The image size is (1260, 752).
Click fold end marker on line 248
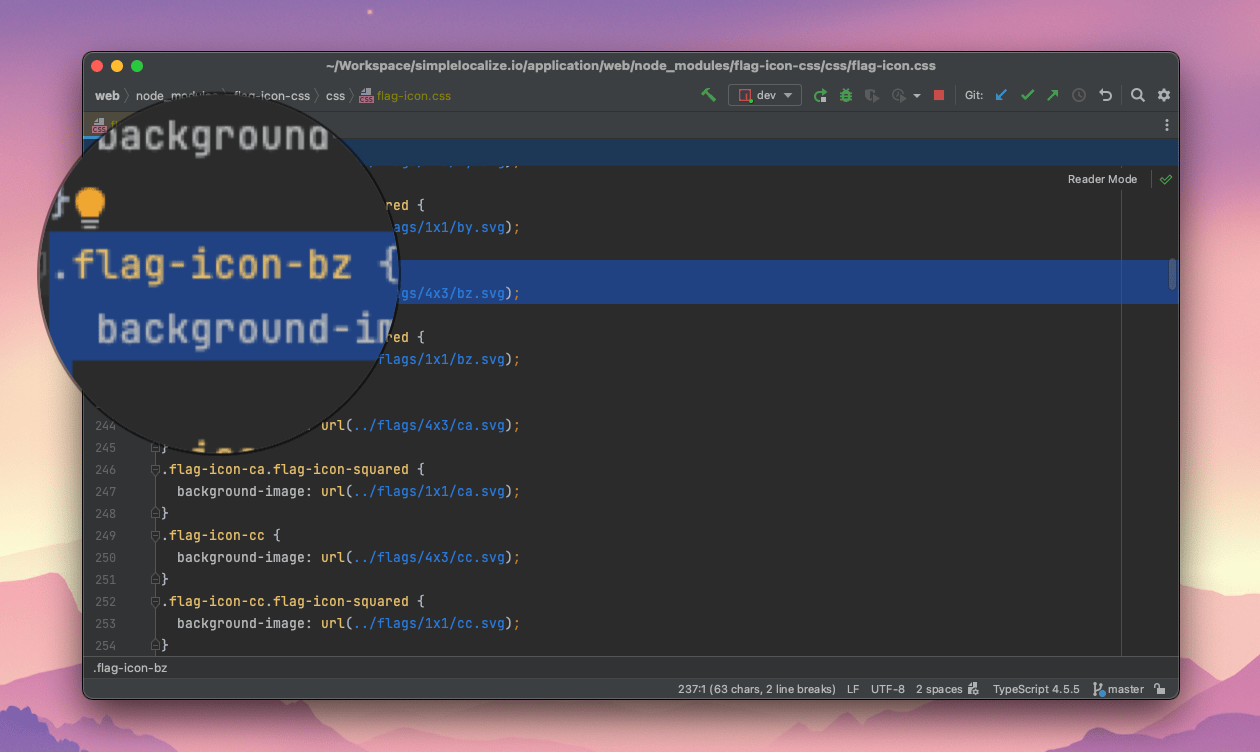155,513
